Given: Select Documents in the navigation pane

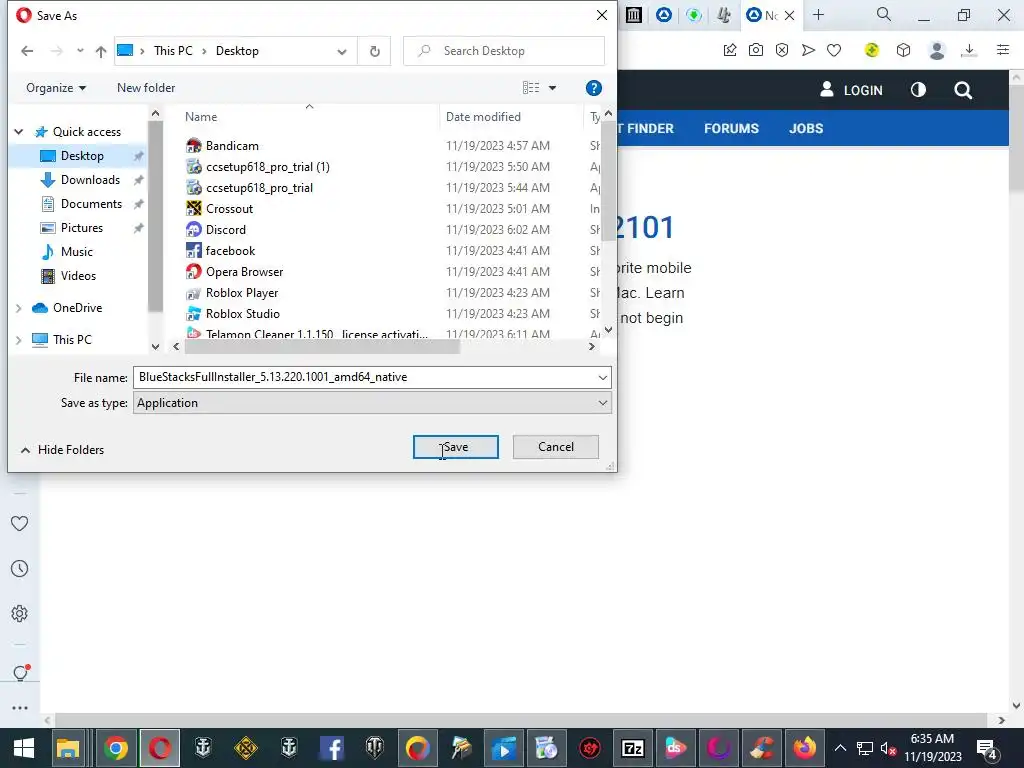Looking at the screenshot, I should point(91,204).
